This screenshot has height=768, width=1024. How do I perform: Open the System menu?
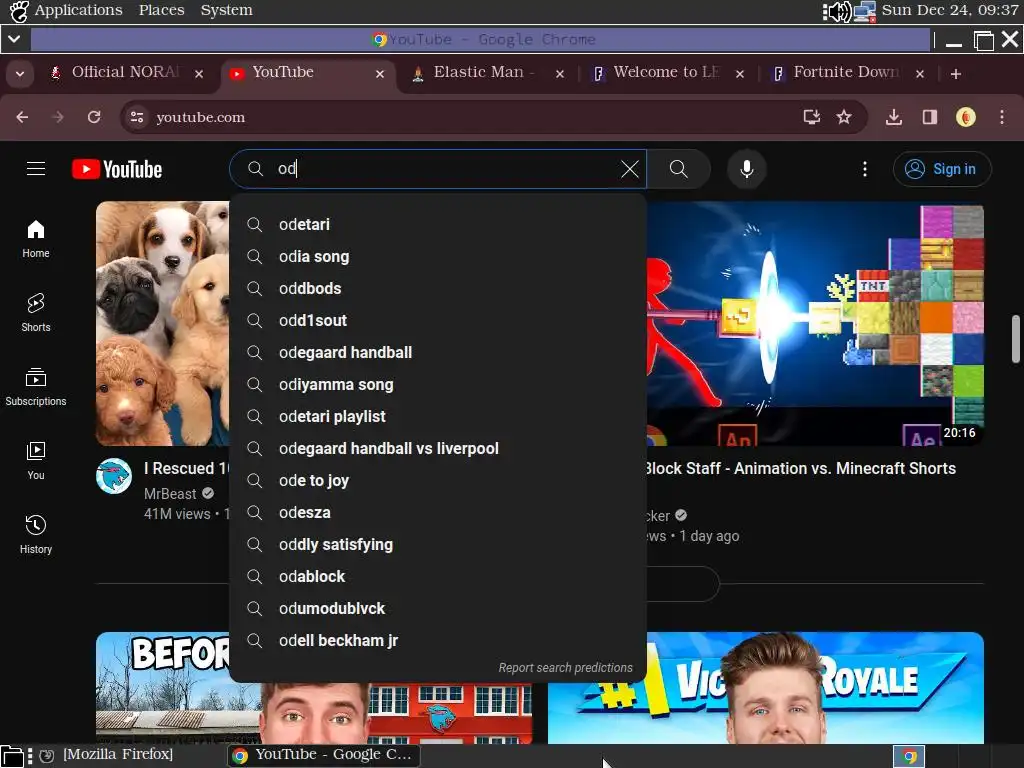coord(226,10)
